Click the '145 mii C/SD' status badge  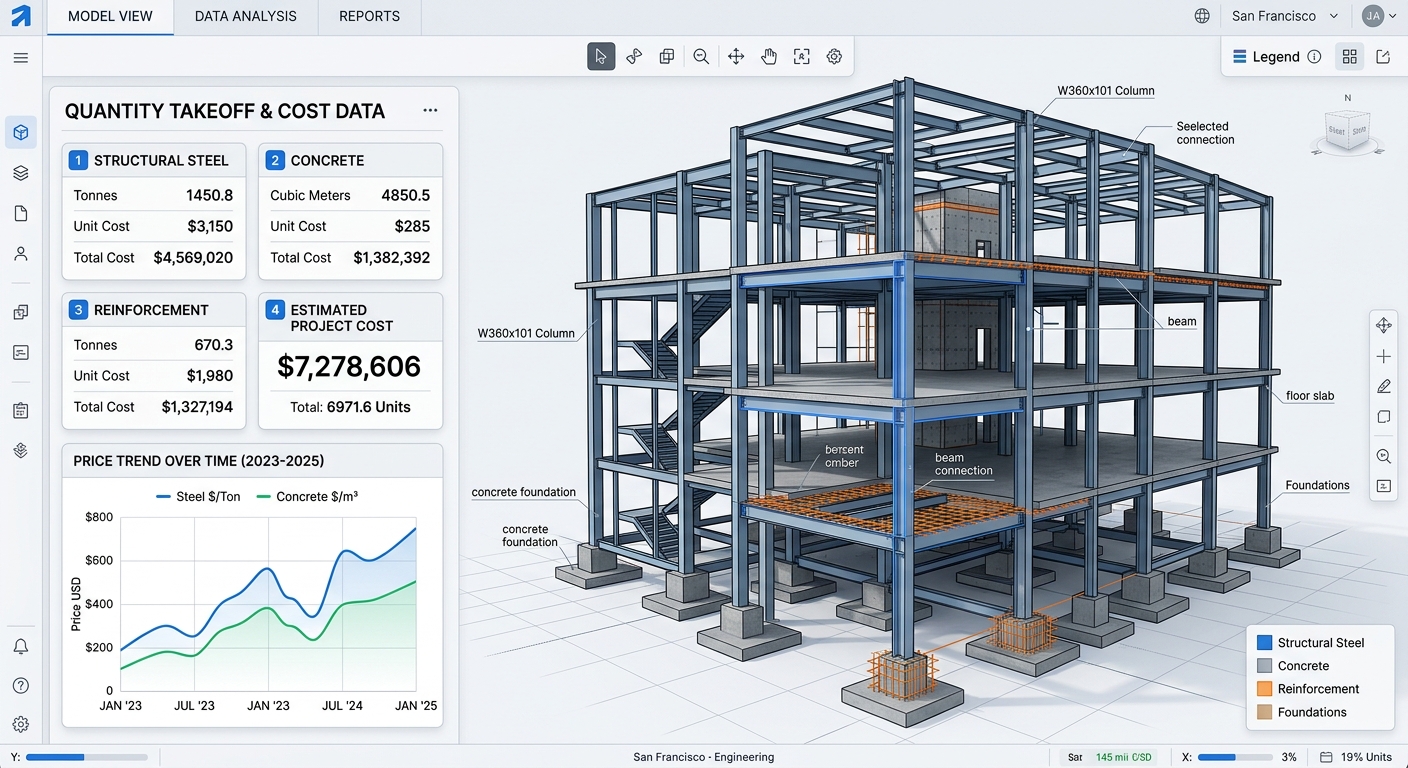[x=1124, y=757]
